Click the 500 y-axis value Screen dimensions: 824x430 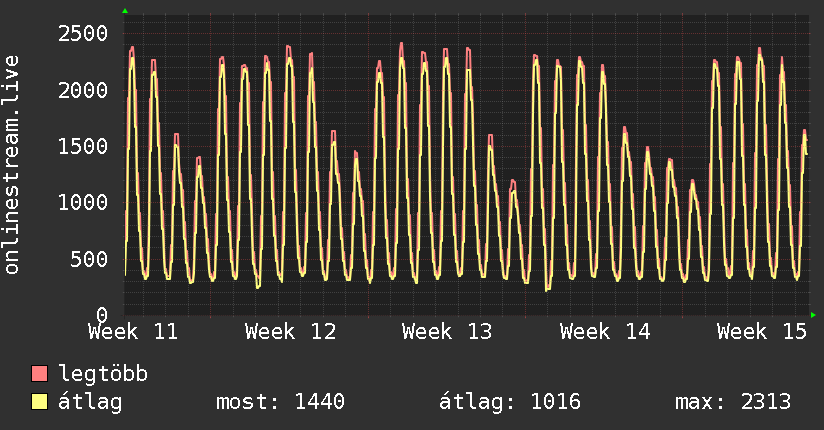pos(89,259)
